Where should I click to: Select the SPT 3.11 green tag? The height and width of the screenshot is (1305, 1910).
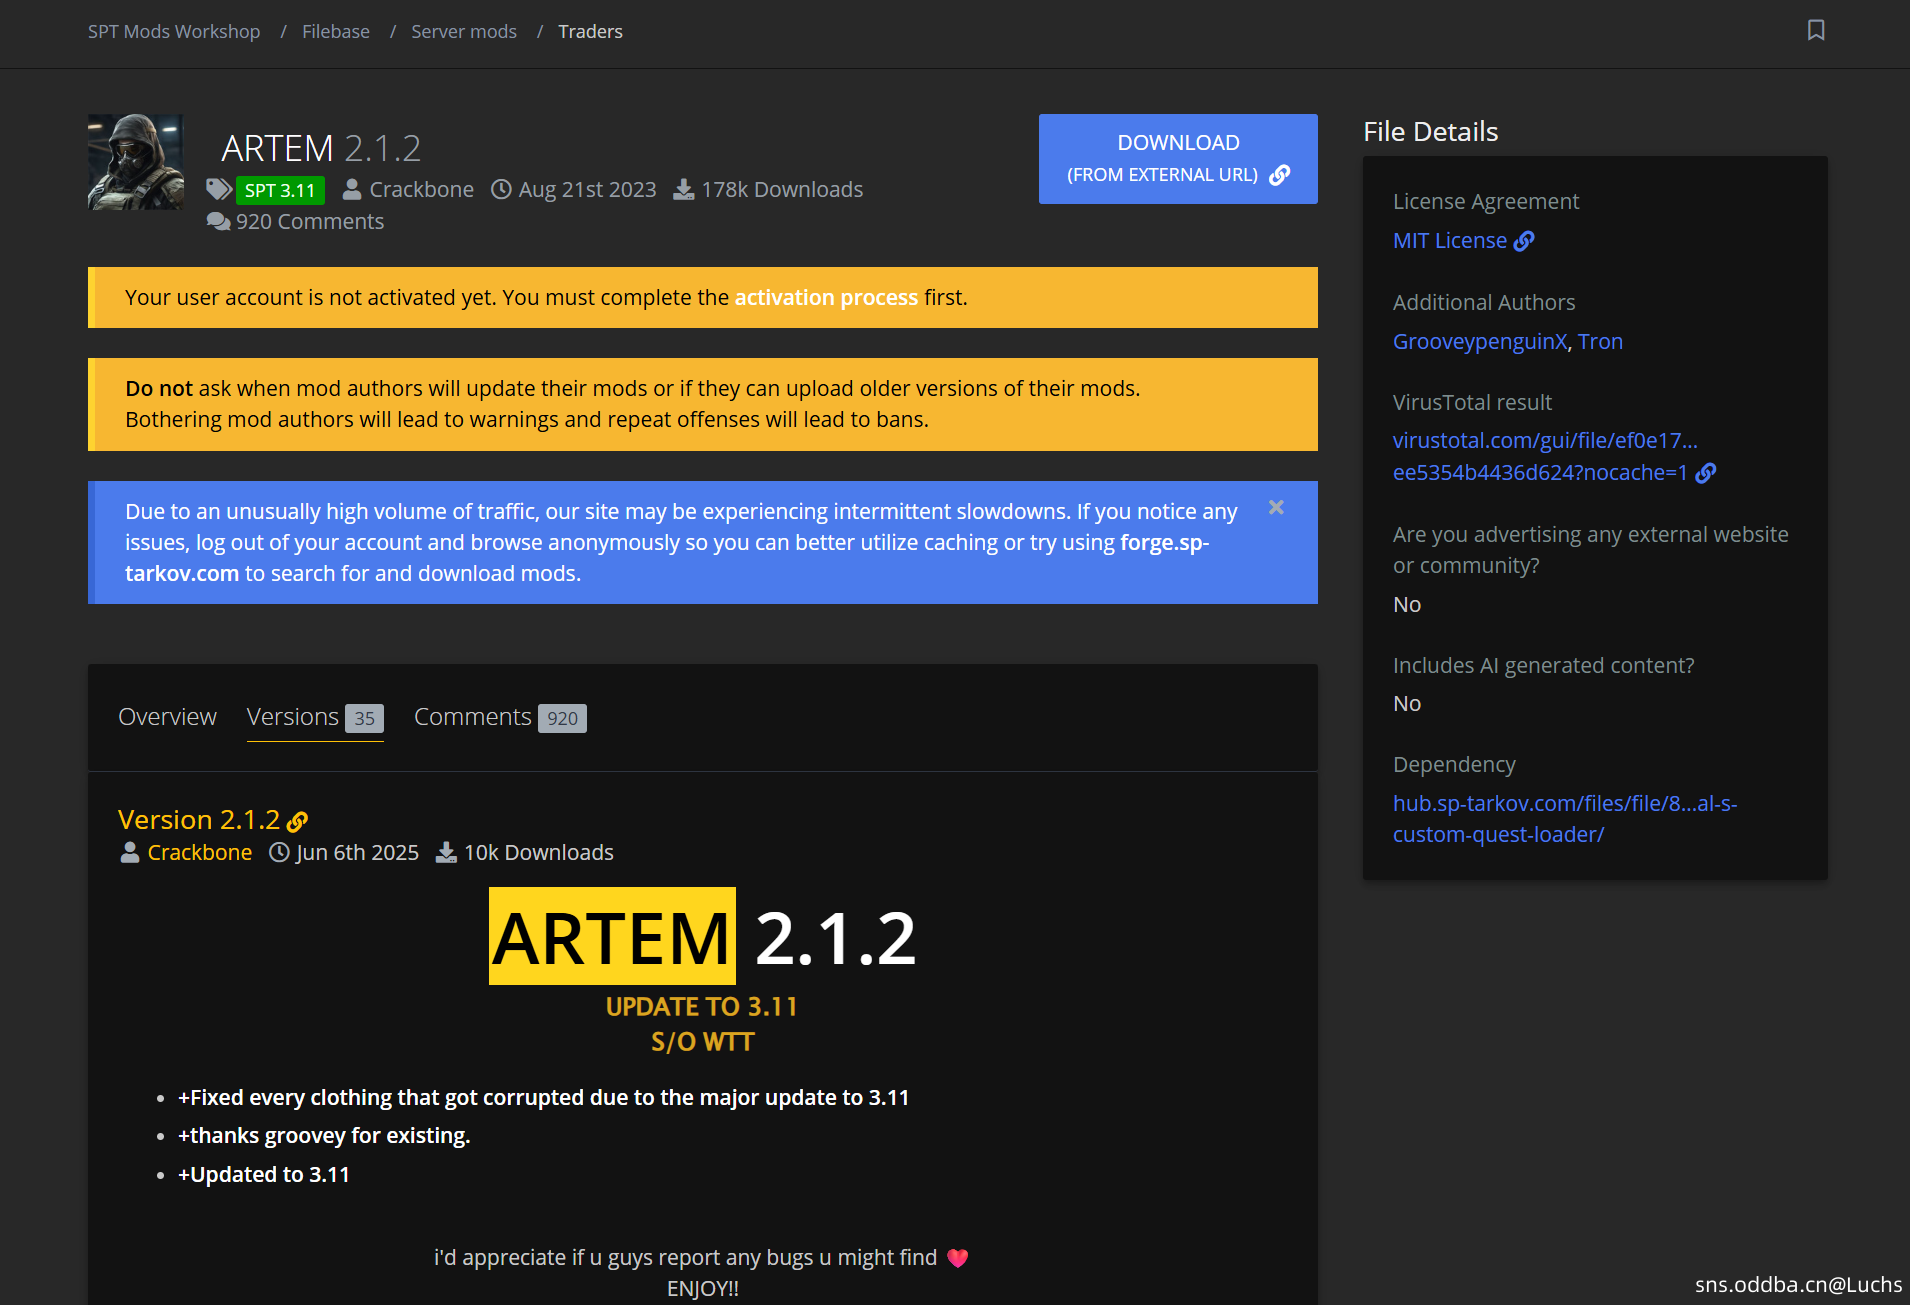[280, 190]
